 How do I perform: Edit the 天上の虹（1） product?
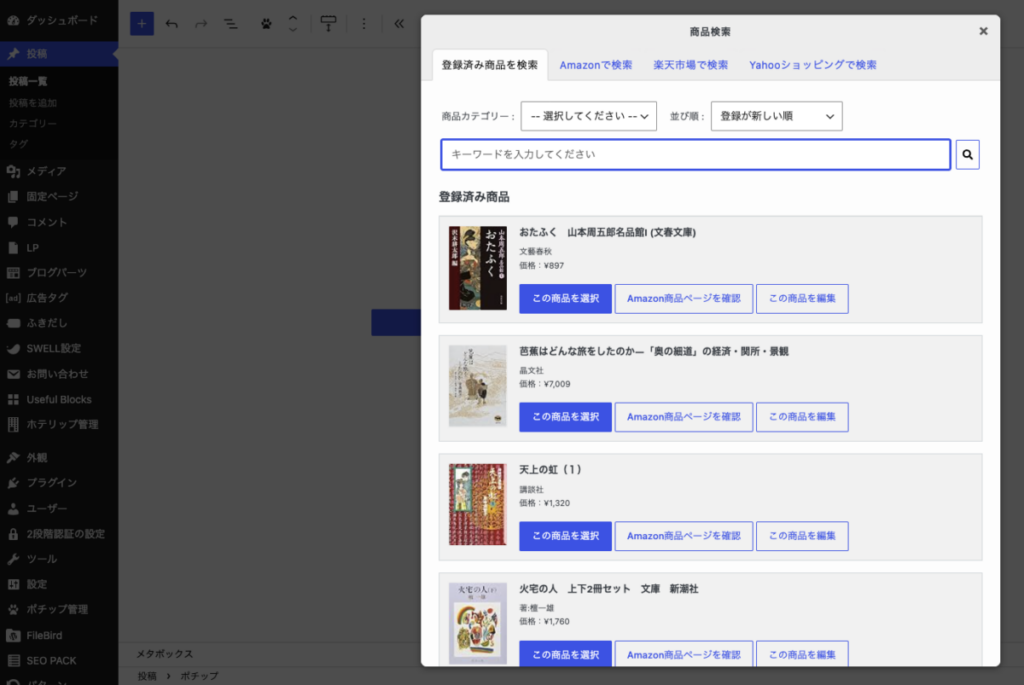[x=802, y=536]
